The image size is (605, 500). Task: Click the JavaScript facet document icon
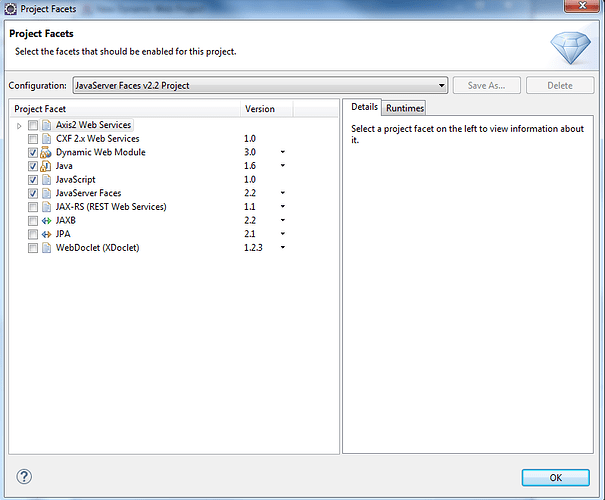point(46,179)
